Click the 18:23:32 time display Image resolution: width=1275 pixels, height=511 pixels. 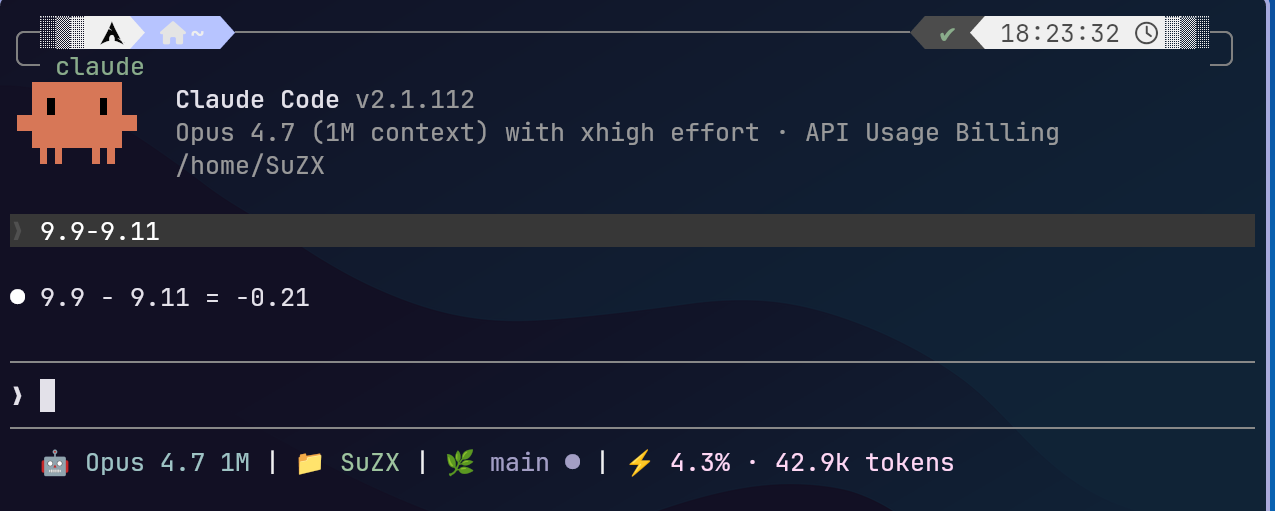[x=1060, y=33]
